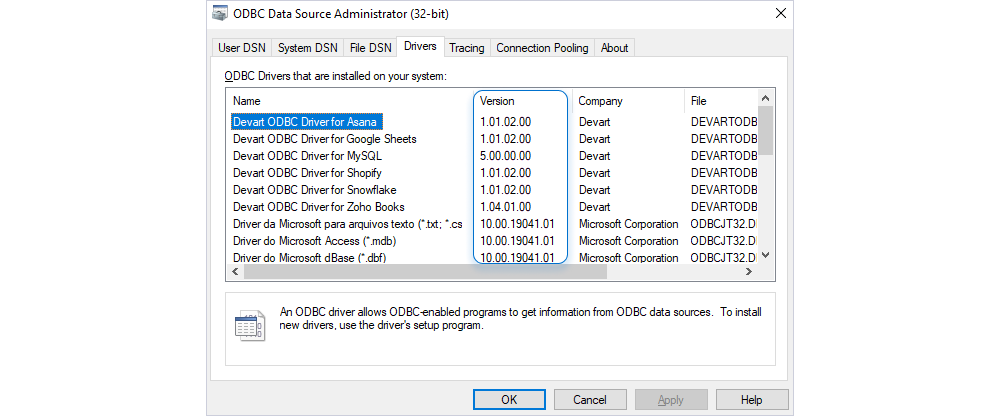1000x416 pixels.
Task: Click the ODBC Data Source Administrator title icon
Action: [x=220, y=13]
